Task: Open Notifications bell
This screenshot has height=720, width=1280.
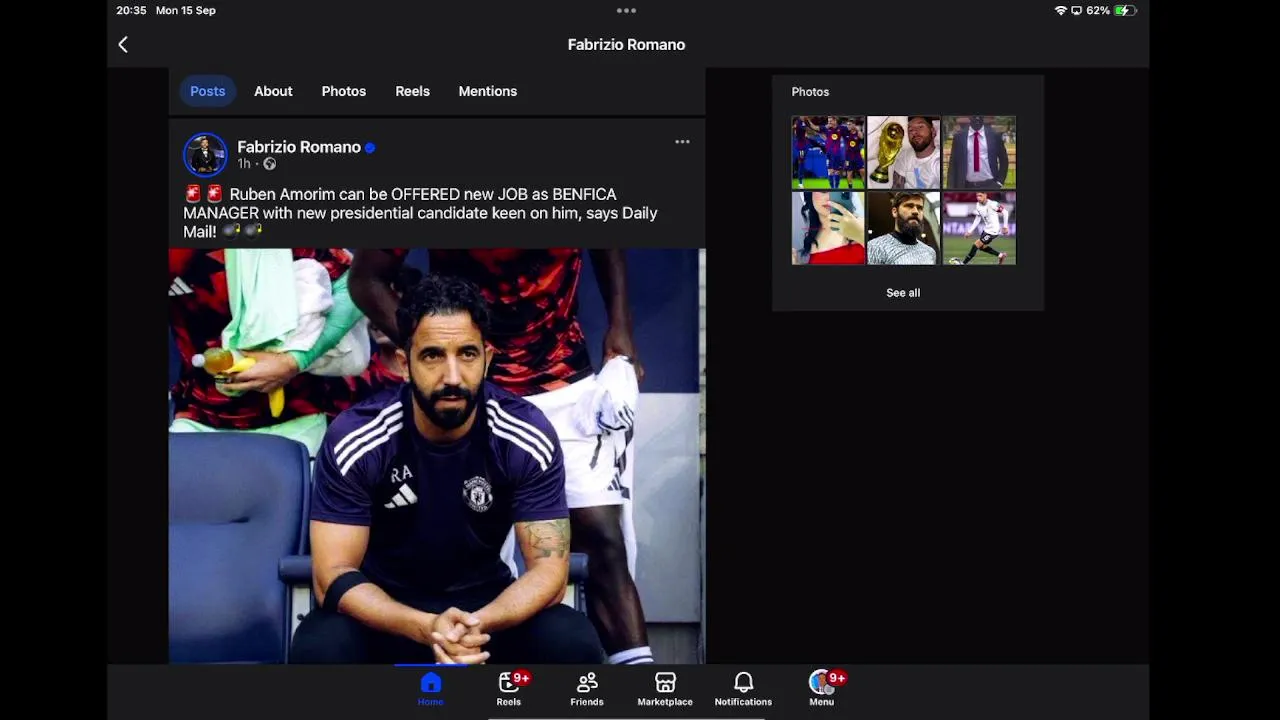Action: pyautogui.click(x=743, y=689)
